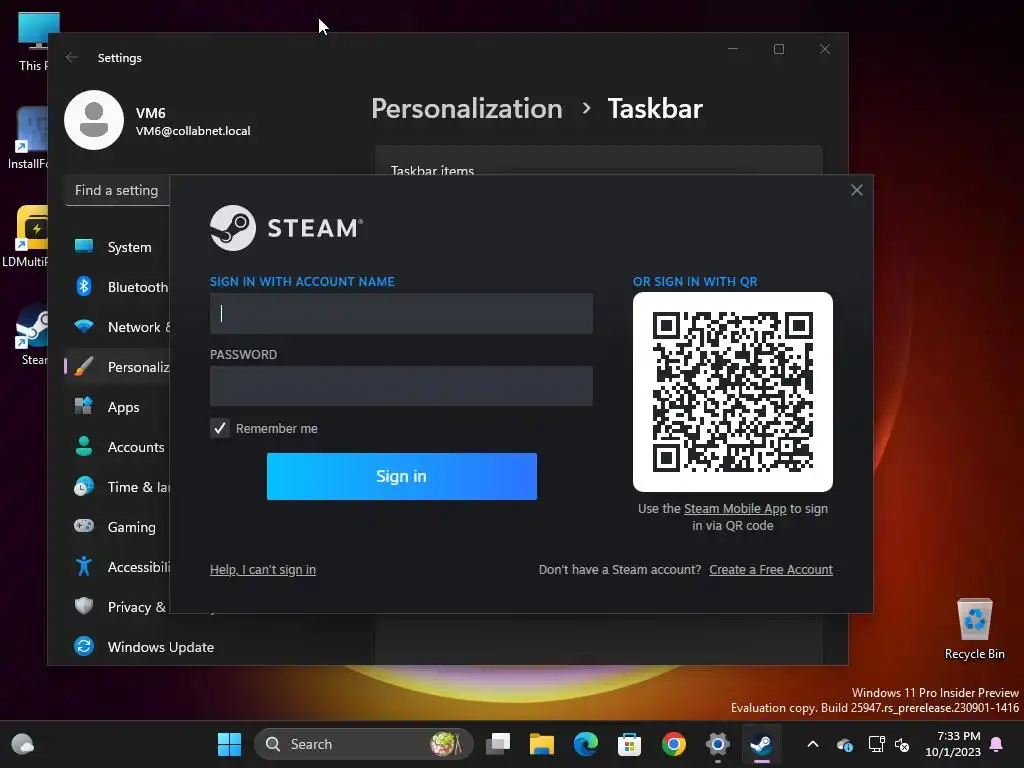Image resolution: width=1024 pixels, height=768 pixels.
Task: Click the Accounts person icon
Action: click(84, 446)
